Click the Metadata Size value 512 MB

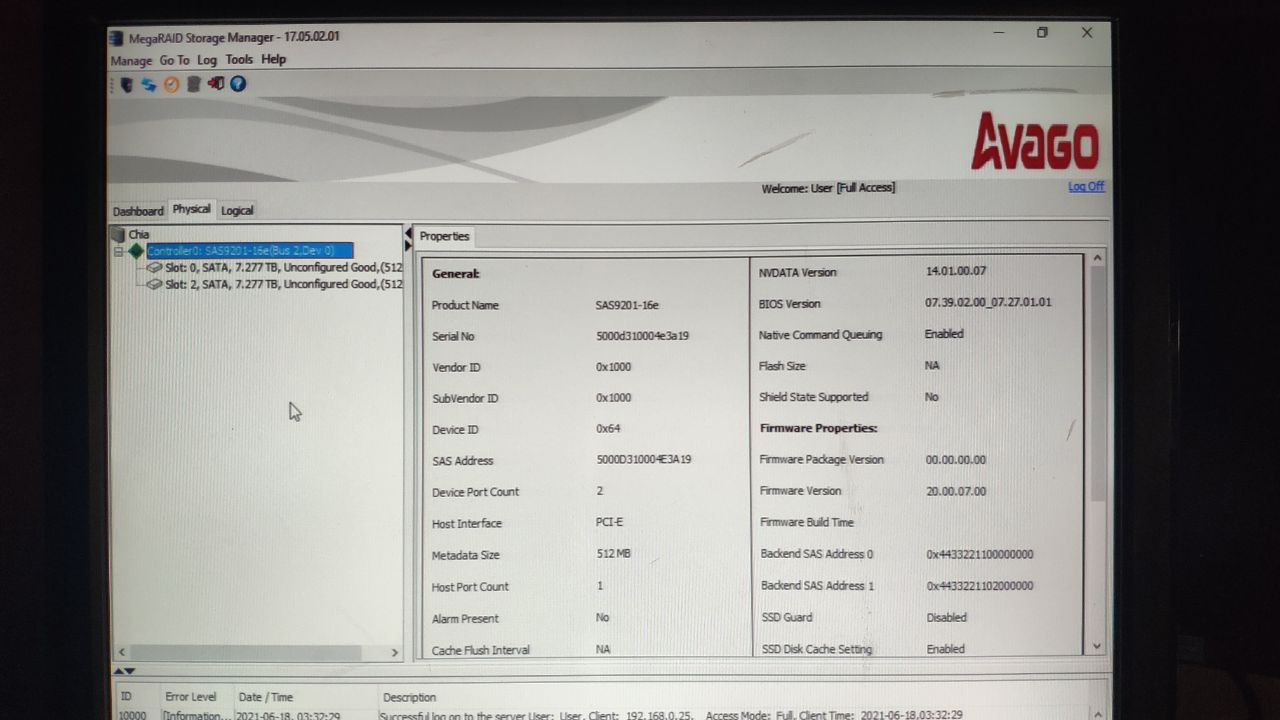[614, 554]
